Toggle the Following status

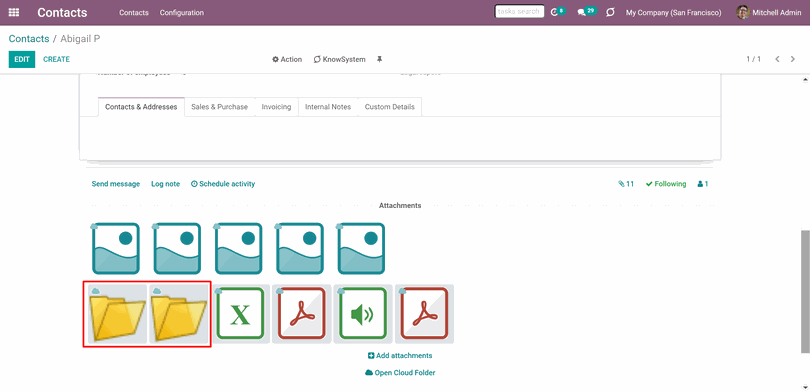pyautogui.click(x=666, y=184)
